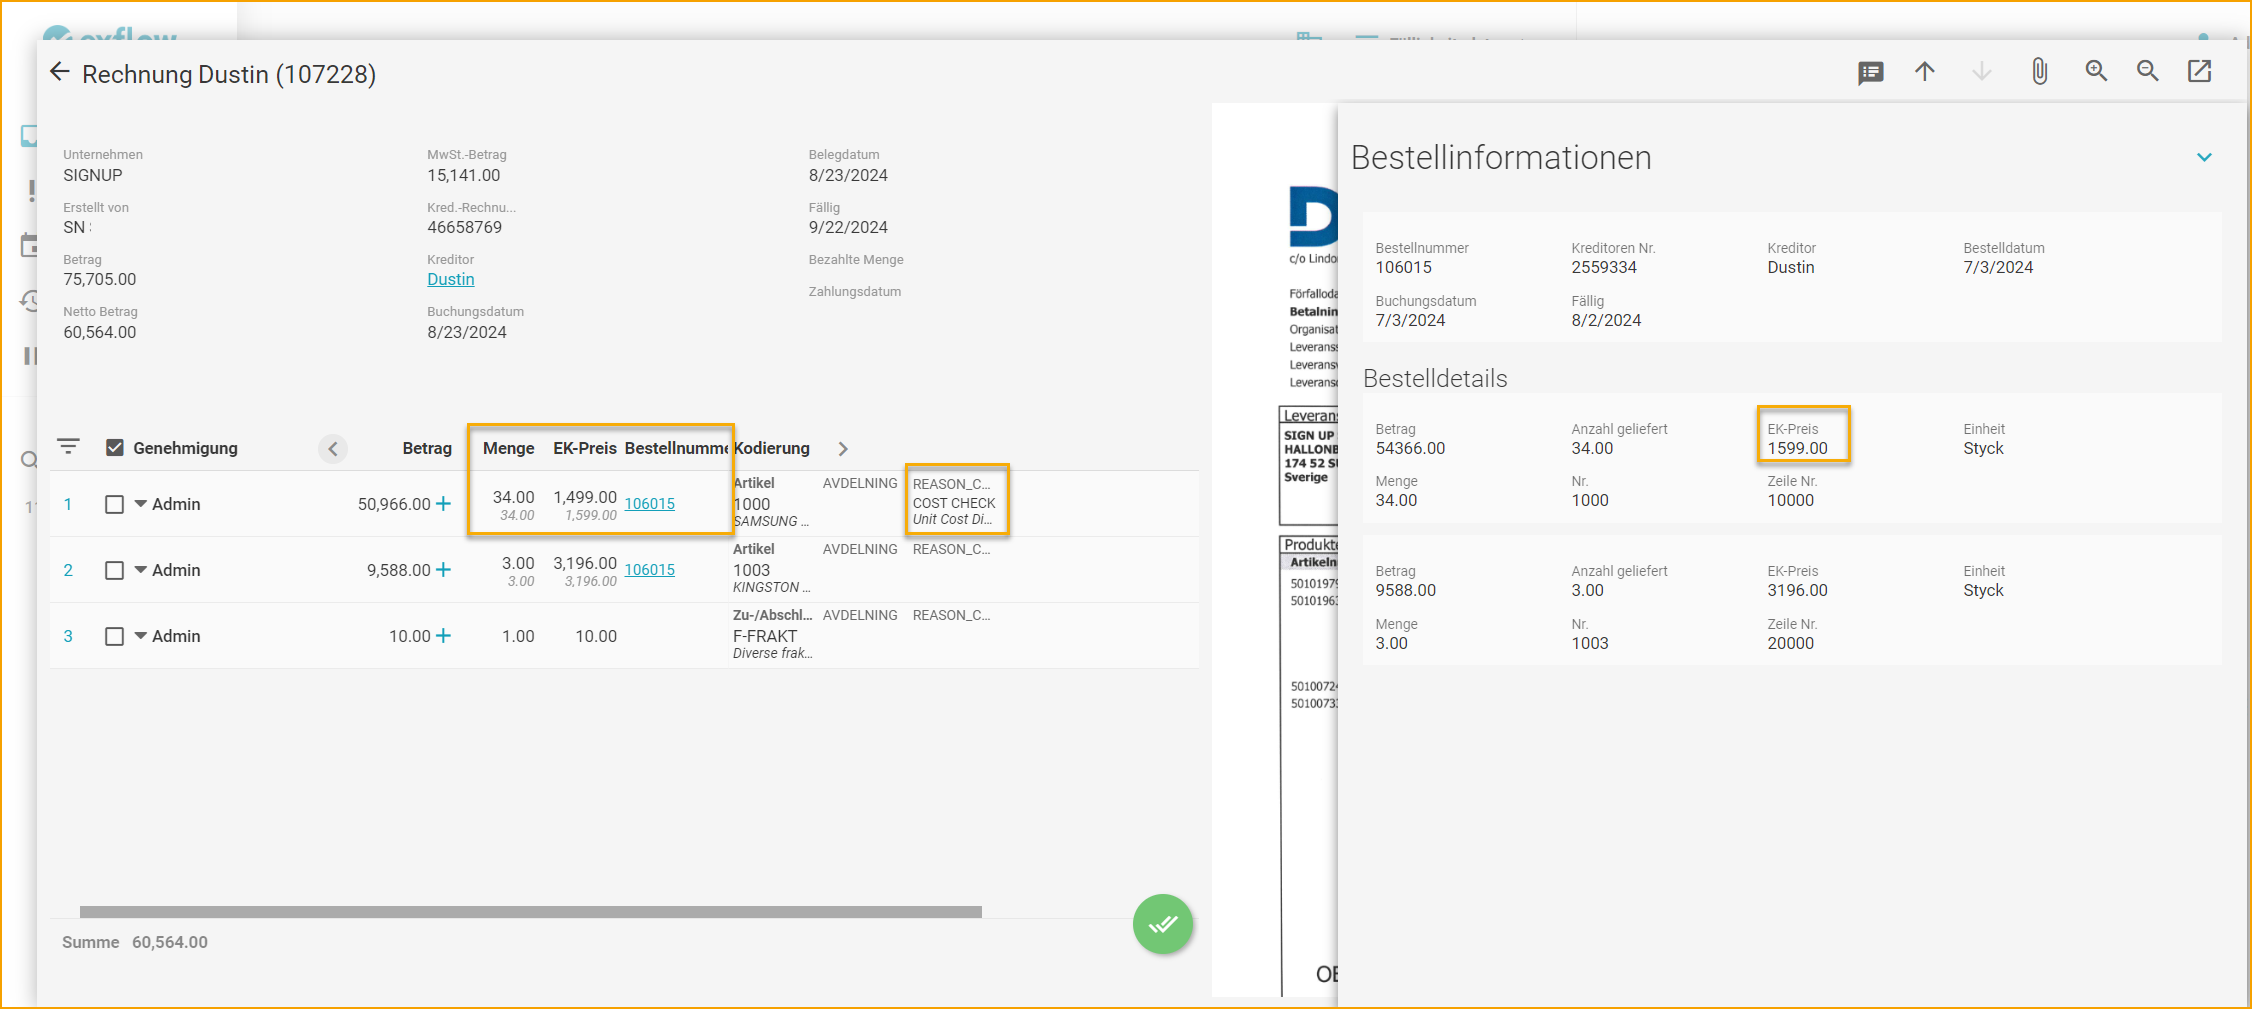Open invoice in new window icon
The height and width of the screenshot is (1009, 2252).
[2199, 72]
